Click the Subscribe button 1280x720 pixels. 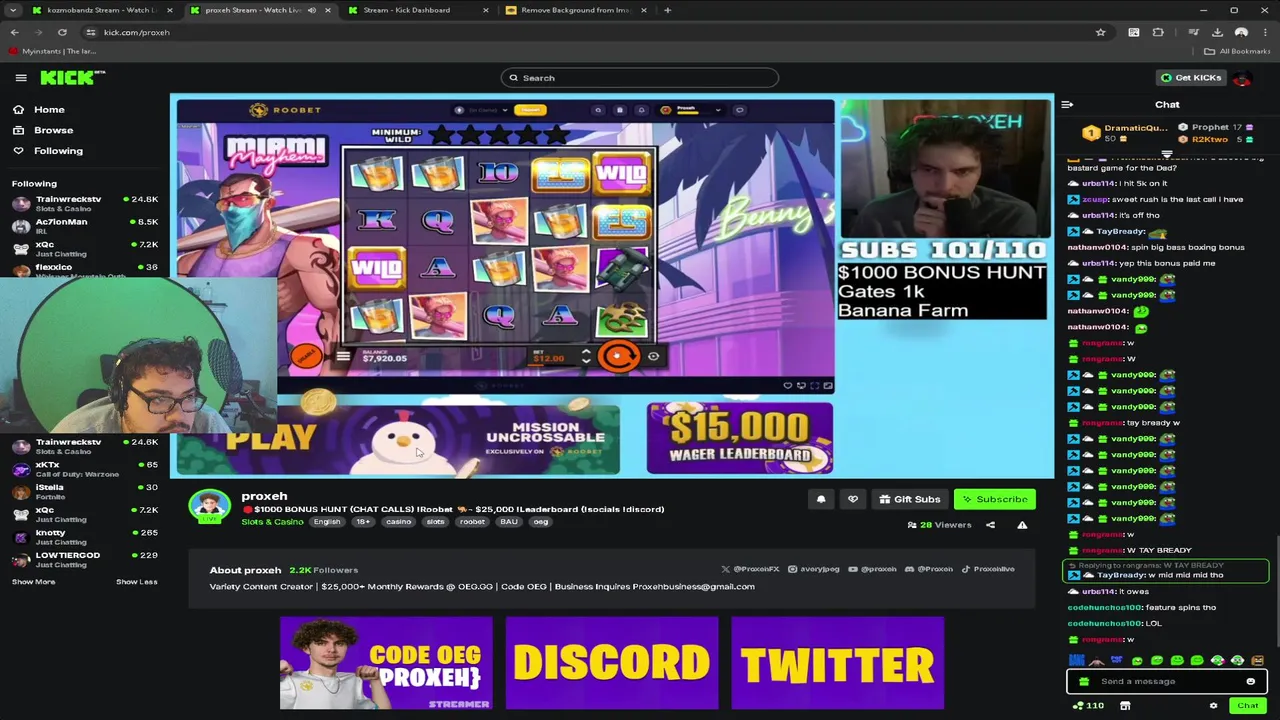point(995,499)
